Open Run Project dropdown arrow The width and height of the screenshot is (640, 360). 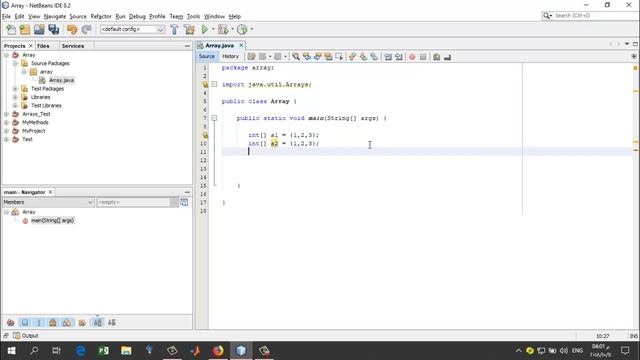[x=213, y=29]
